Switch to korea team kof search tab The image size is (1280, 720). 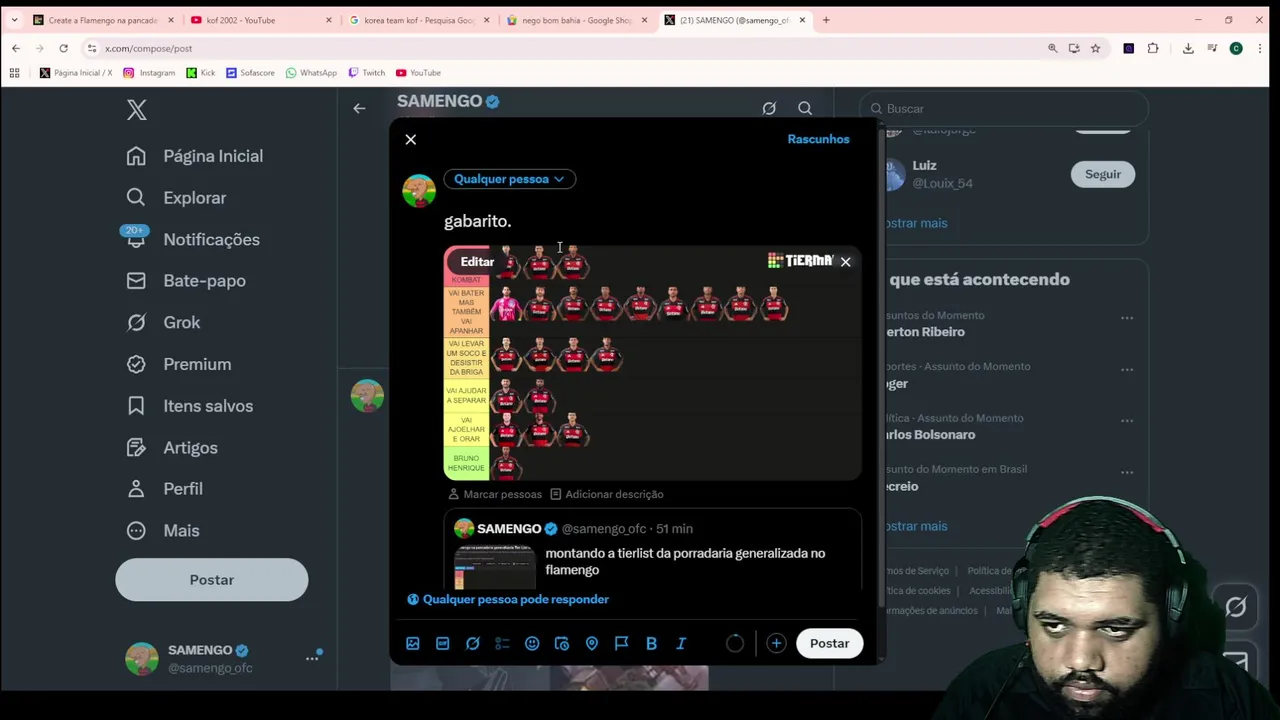click(418, 20)
